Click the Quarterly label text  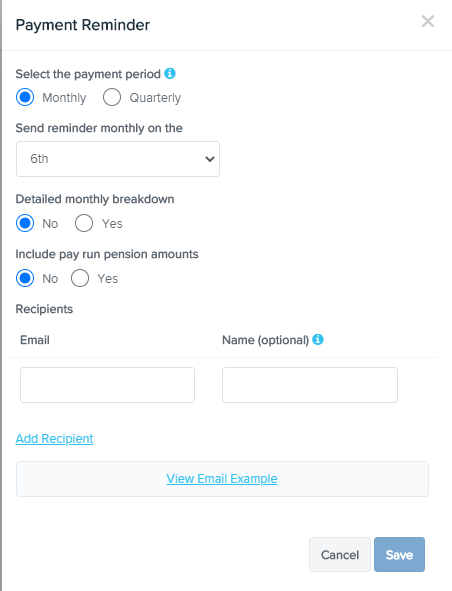click(155, 98)
